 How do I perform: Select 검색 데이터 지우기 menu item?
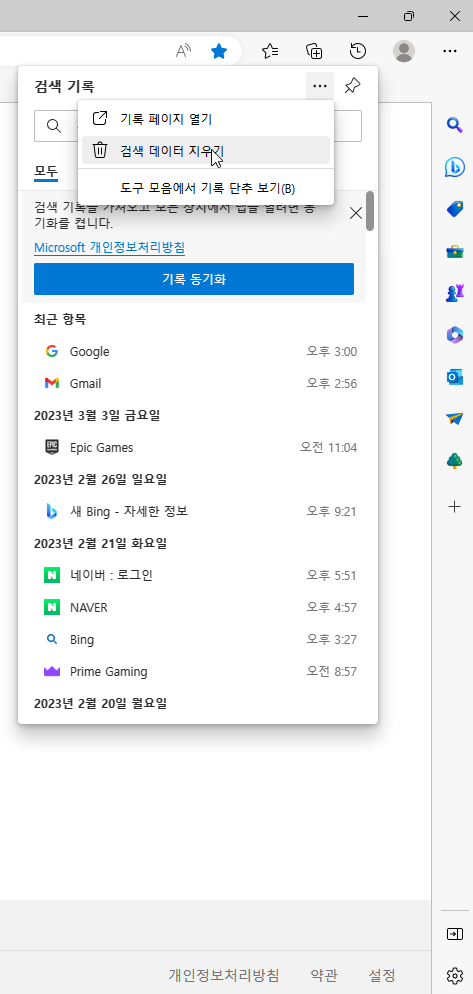(x=206, y=150)
